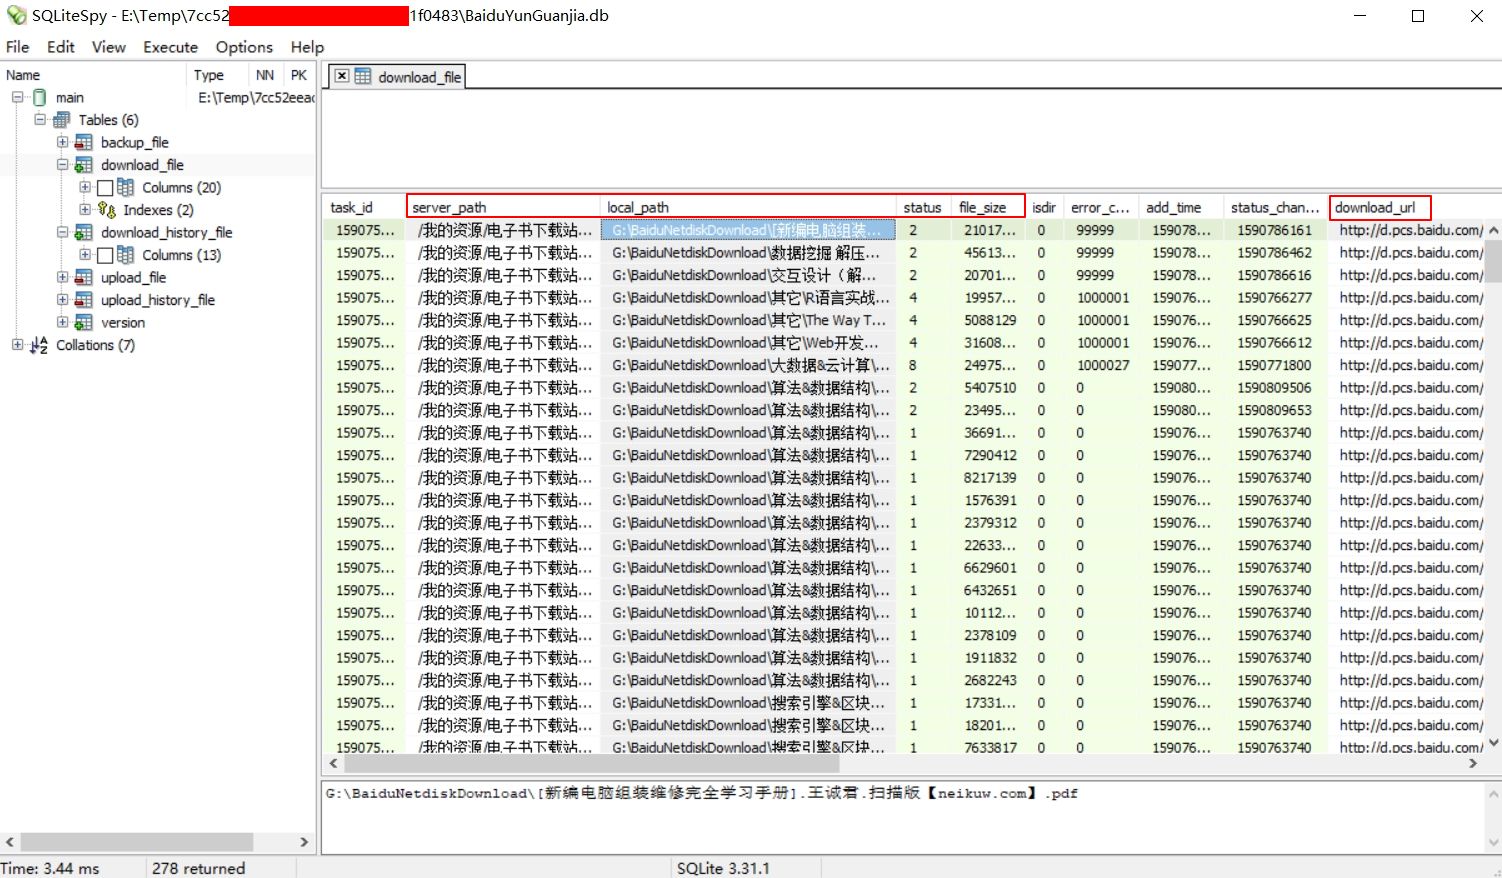Click the Collations (7) sort icon
Image resolution: width=1502 pixels, height=878 pixels.
(40, 345)
